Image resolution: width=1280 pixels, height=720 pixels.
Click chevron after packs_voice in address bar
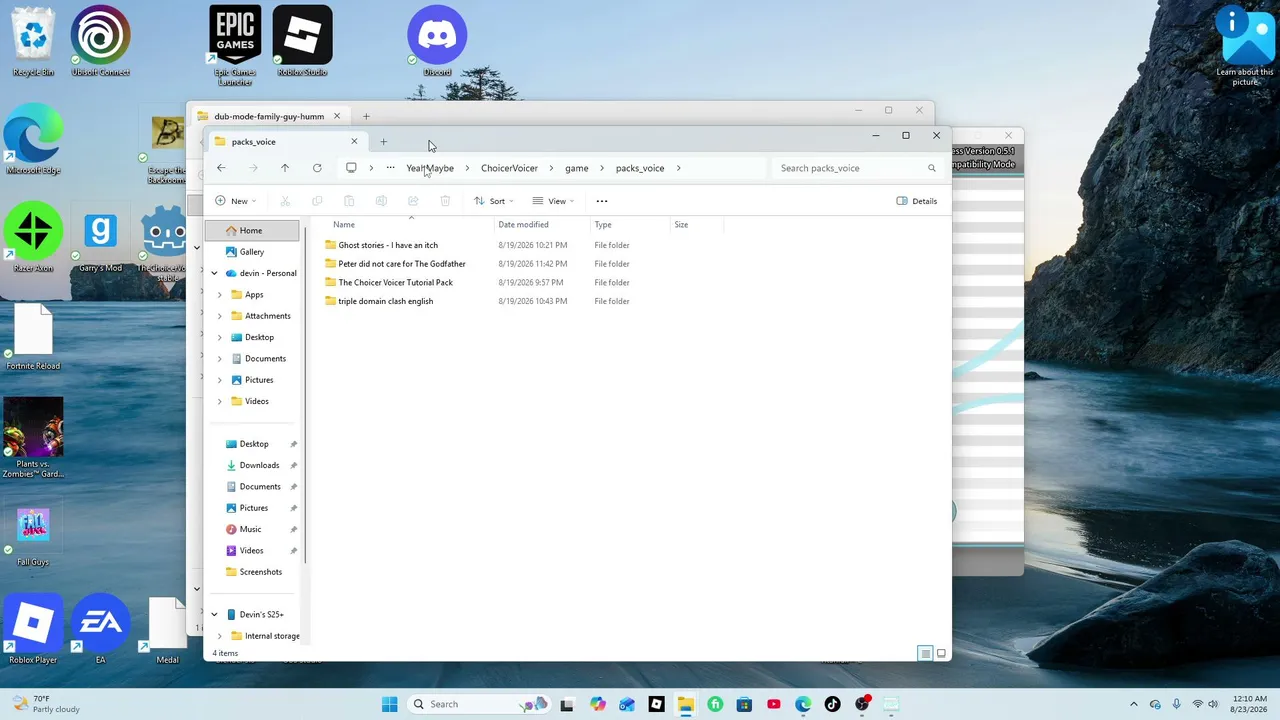pyautogui.click(x=679, y=168)
